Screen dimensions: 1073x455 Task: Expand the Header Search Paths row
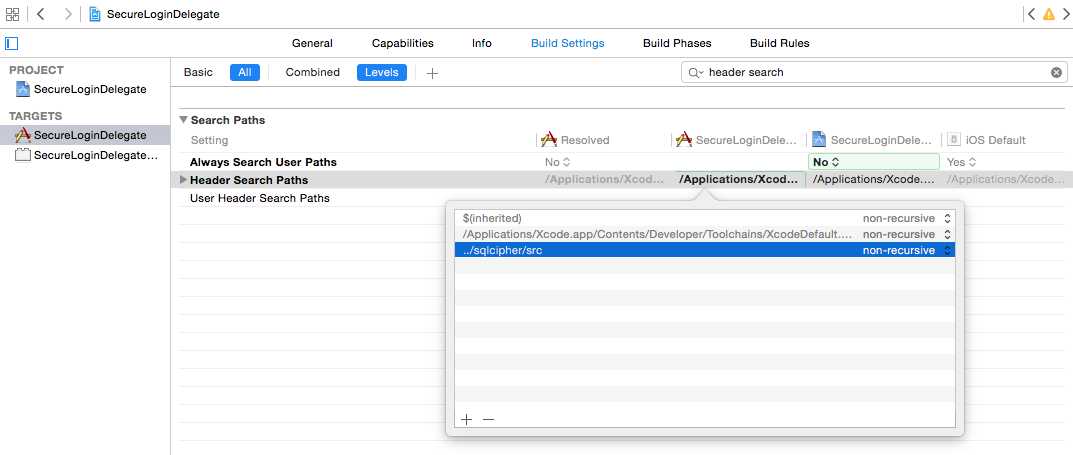pos(183,180)
